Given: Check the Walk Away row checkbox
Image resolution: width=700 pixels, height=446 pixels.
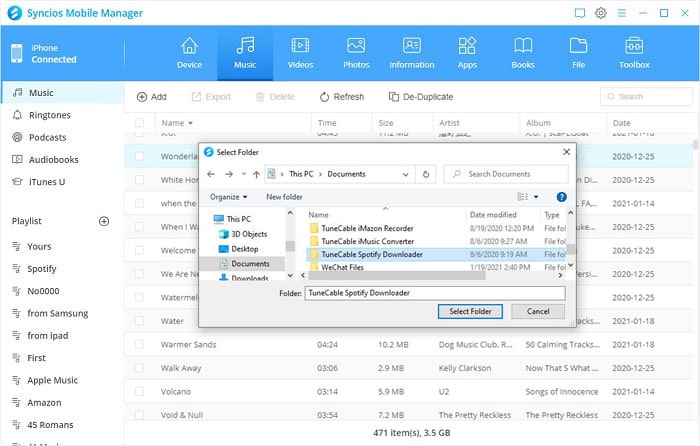Looking at the screenshot, I should 140,368.
